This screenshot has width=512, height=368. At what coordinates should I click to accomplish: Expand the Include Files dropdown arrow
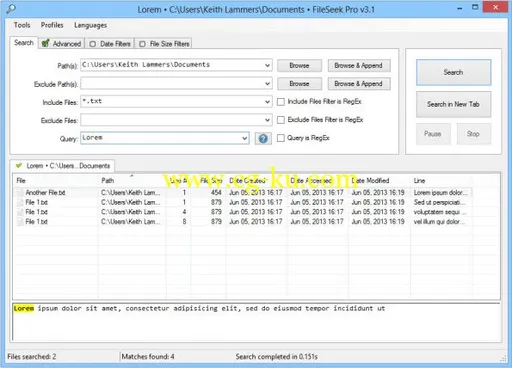pyautogui.click(x=267, y=102)
